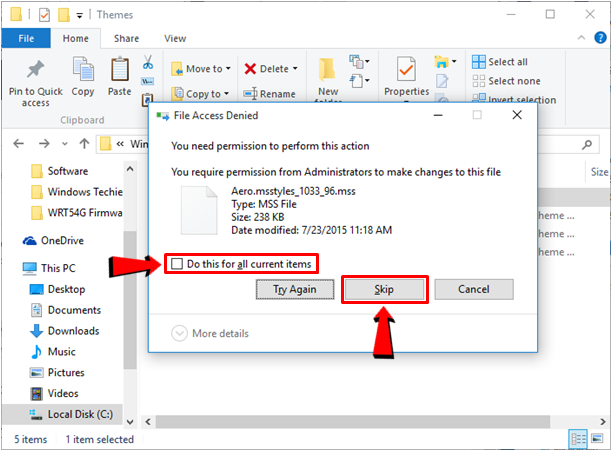Click the Pin to Quick access icon
612x451 pixels.
36,70
